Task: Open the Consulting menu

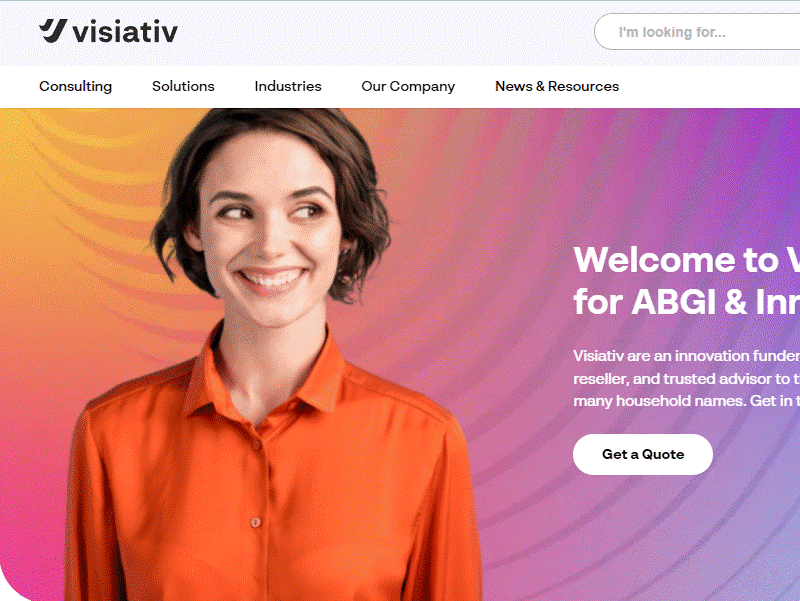Action: pyautogui.click(x=76, y=86)
